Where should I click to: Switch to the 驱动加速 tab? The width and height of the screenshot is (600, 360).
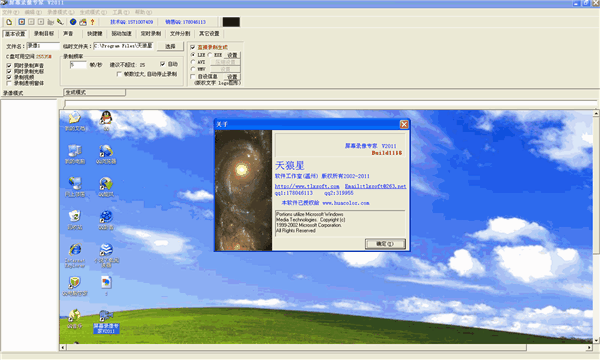coord(122,34)
